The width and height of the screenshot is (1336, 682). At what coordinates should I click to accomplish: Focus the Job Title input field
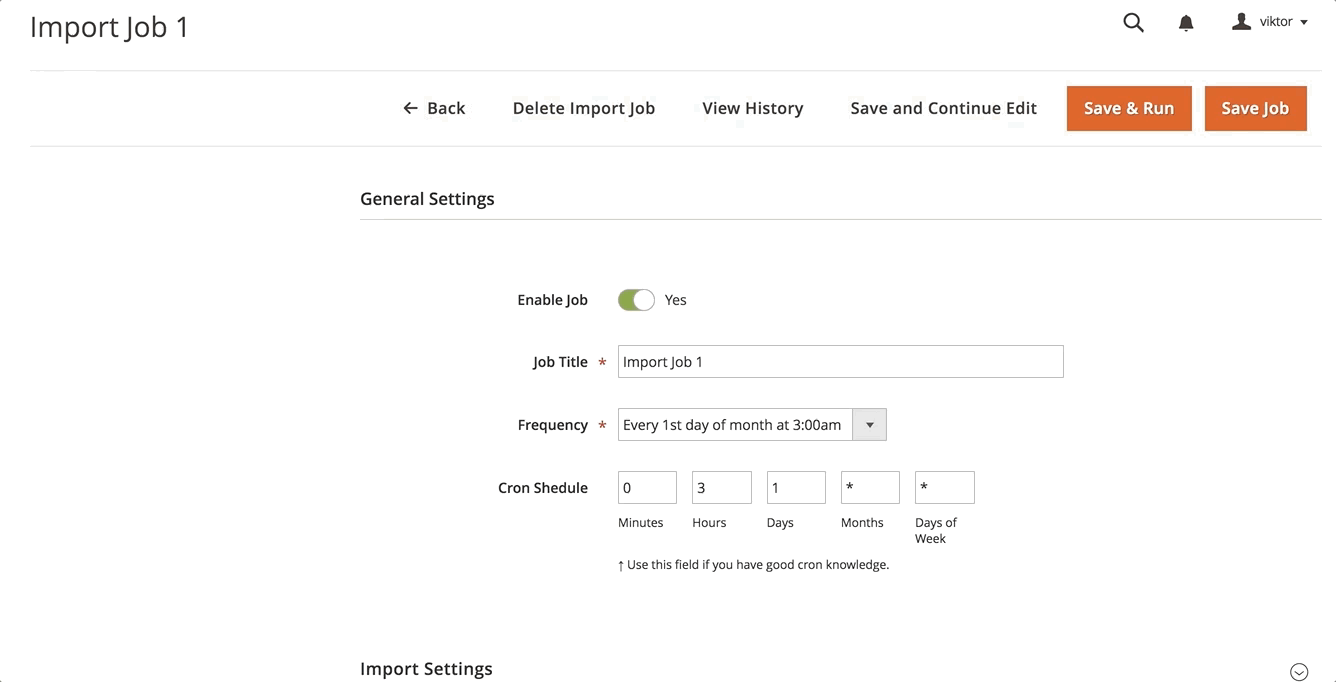pyautogui.click(x=840, y=362)
